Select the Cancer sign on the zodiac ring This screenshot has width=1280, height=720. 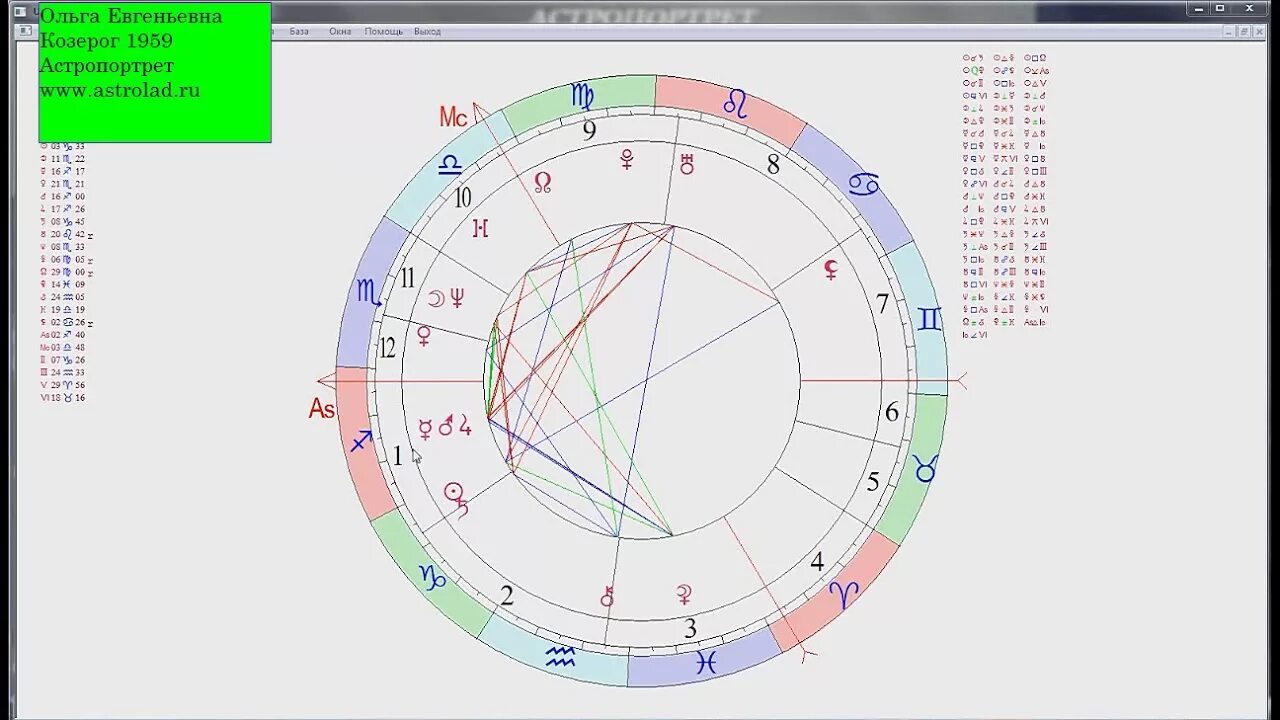coord(863,184)
